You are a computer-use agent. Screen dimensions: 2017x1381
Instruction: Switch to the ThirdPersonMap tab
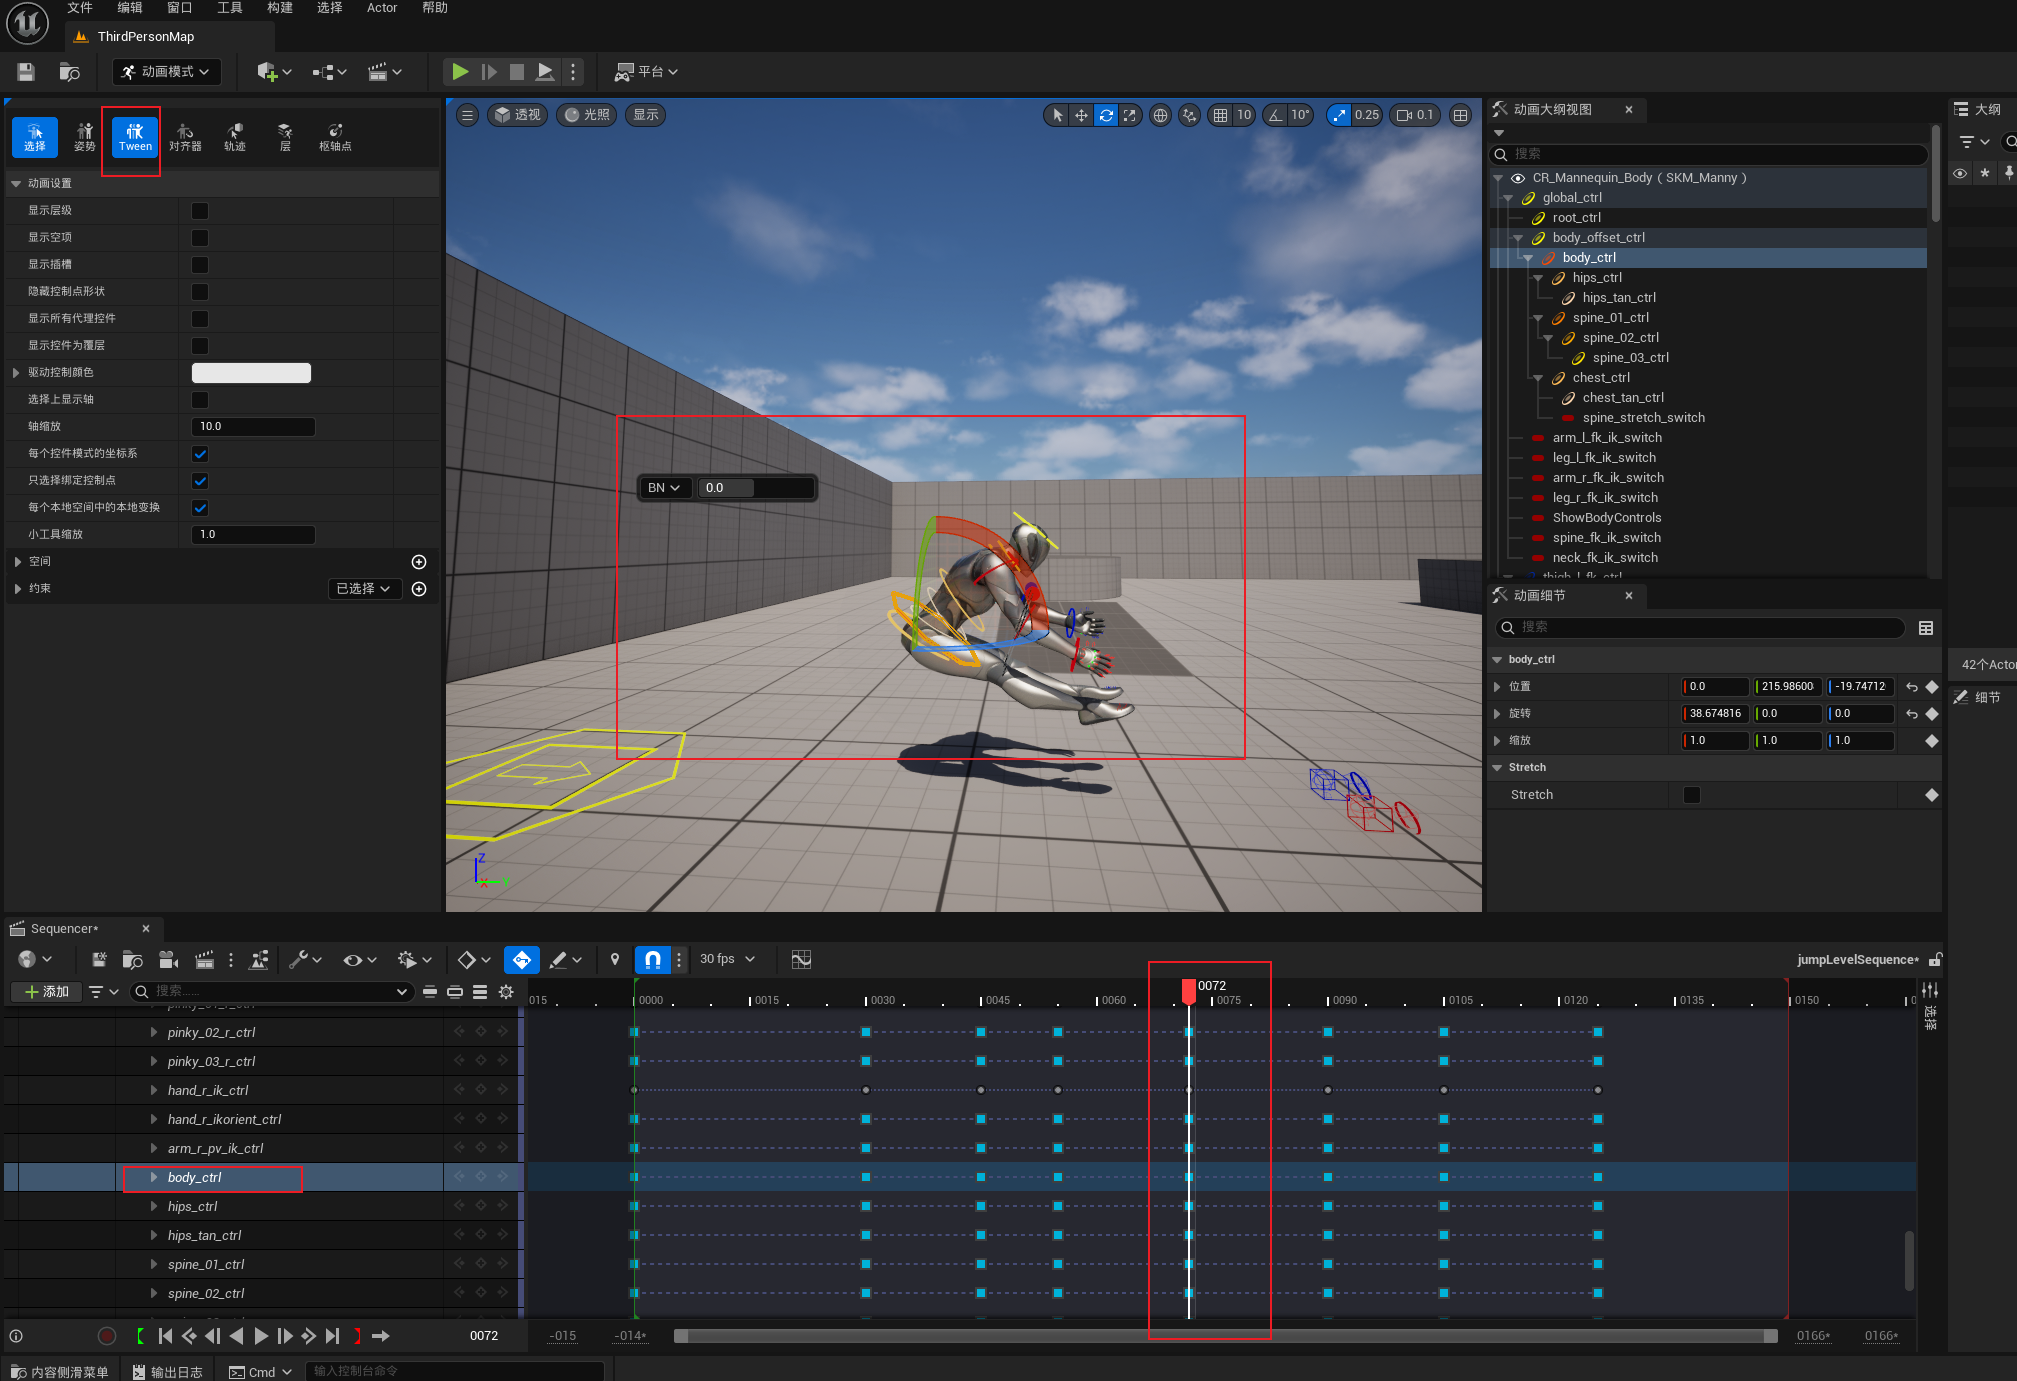click(146, 37)
